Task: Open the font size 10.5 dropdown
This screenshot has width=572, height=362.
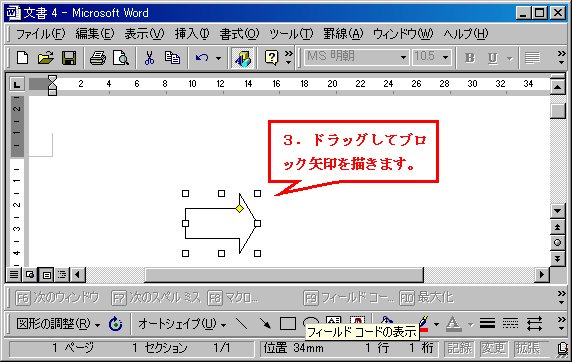Action: pos(445,57)
